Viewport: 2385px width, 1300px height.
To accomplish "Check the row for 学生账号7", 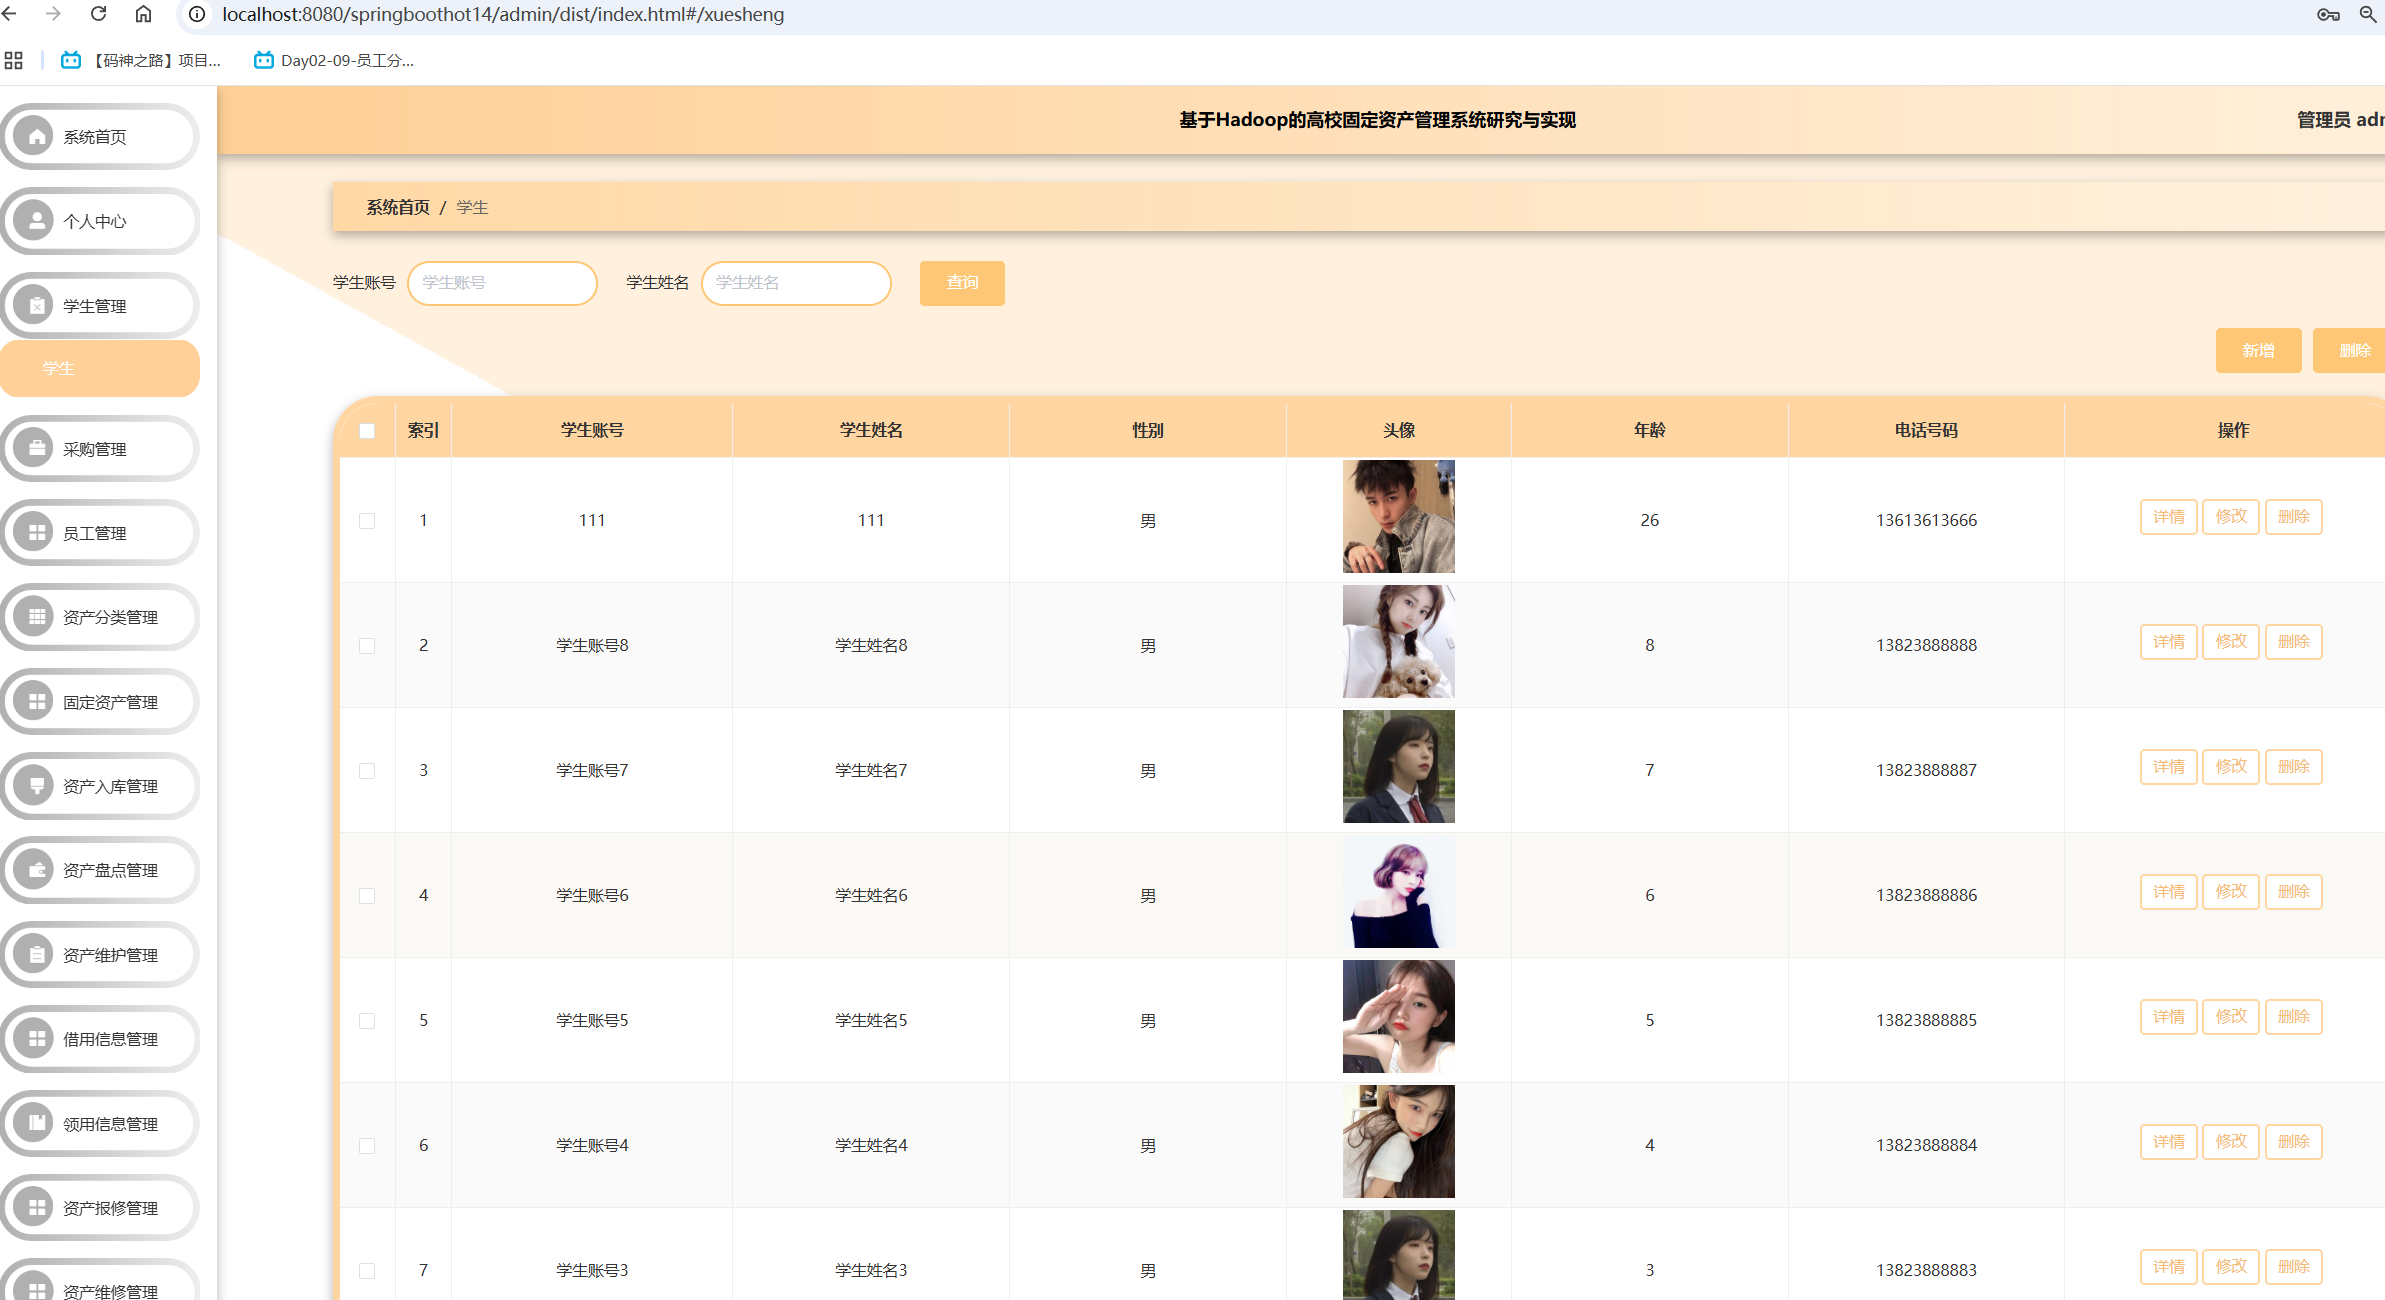I will coord(367,771).
